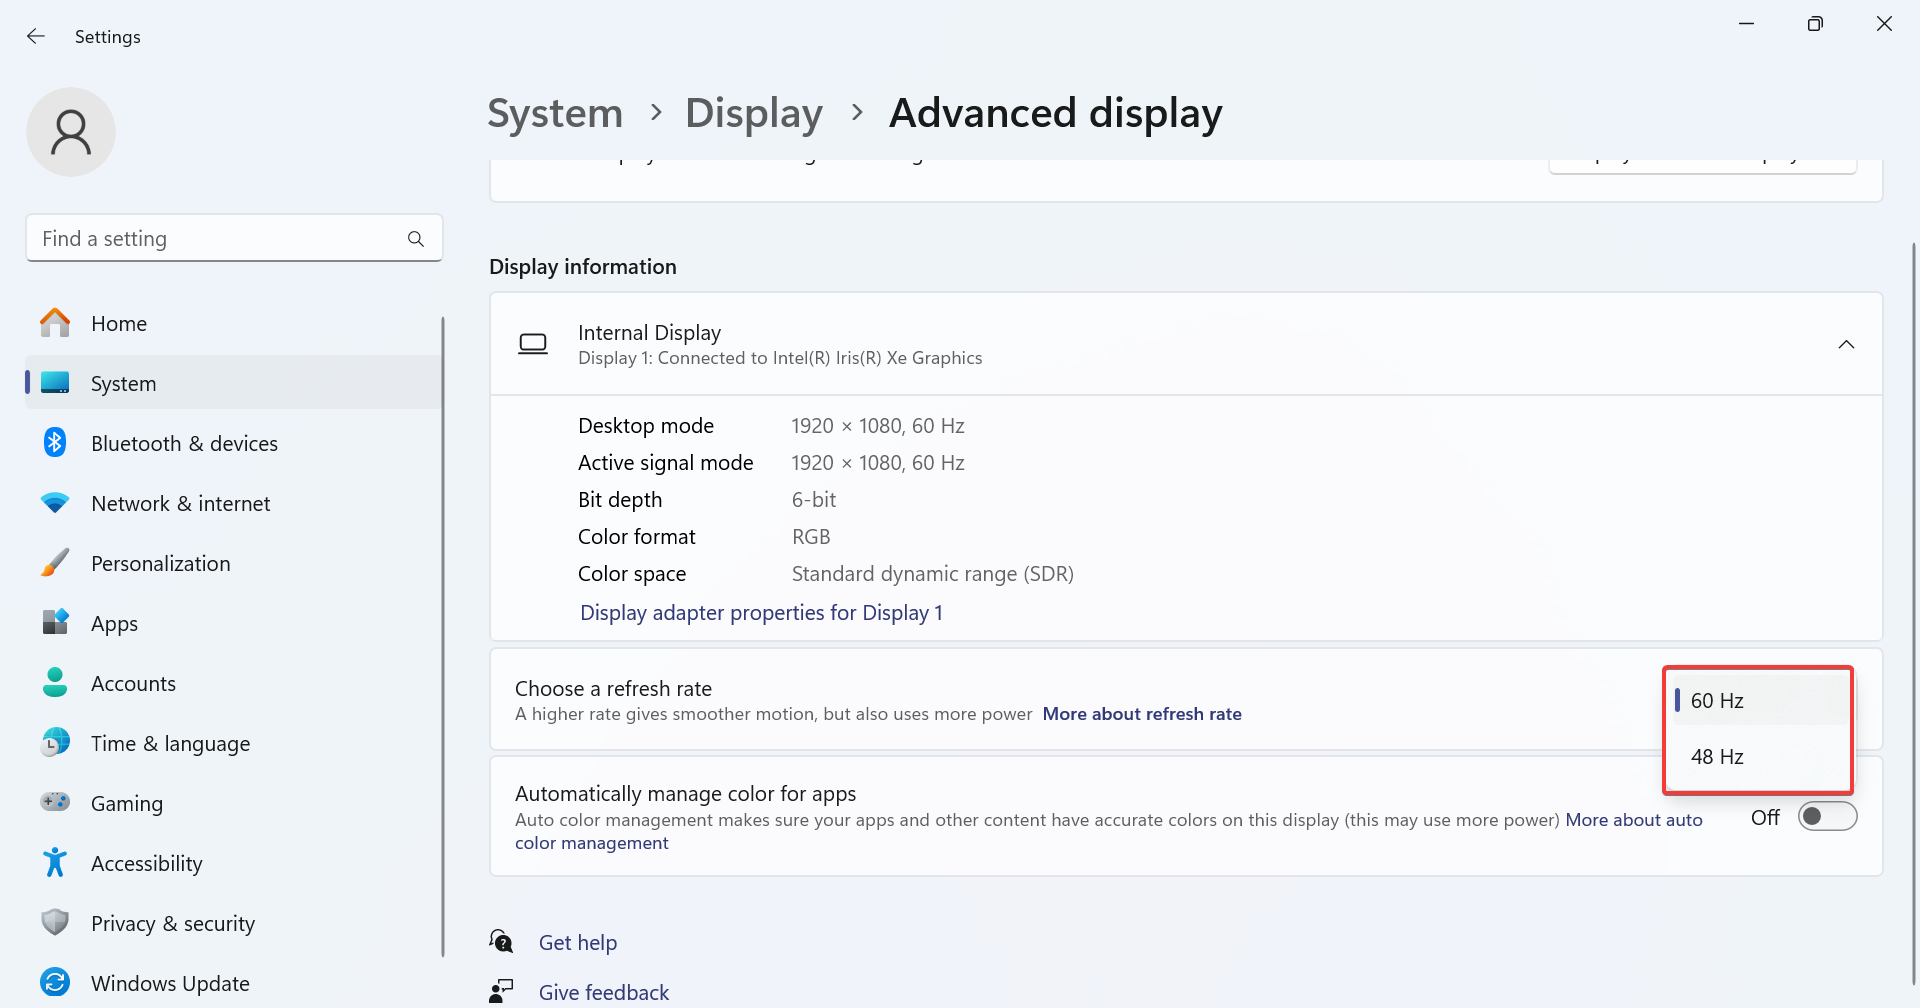Click the Color format value RGB
This screenshot has width=1920, height=1008.
pyautogui.click(x=811, y=537)
